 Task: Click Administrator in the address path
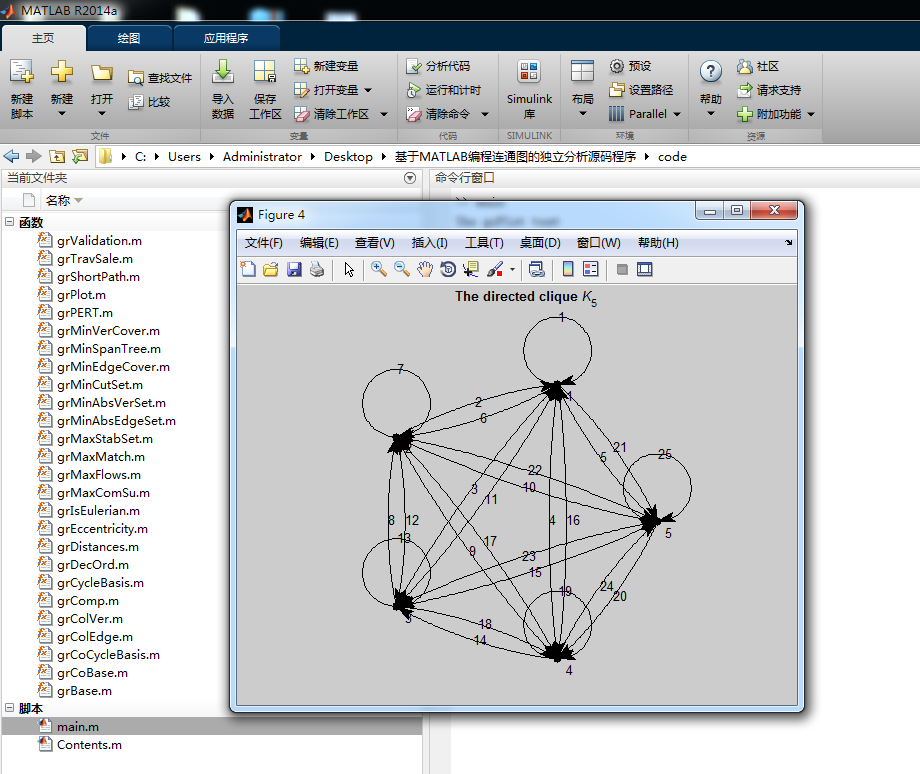262,157
